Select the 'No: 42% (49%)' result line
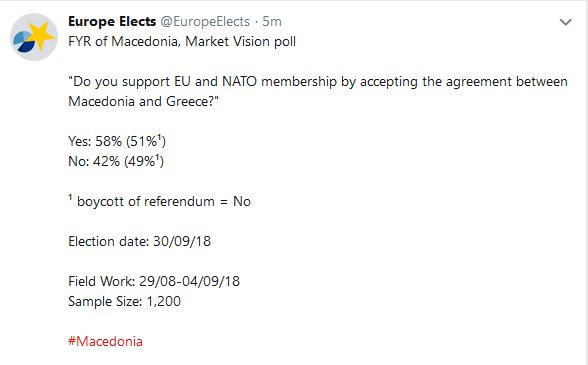Screen dimensions: 588x365 point(116,161)
